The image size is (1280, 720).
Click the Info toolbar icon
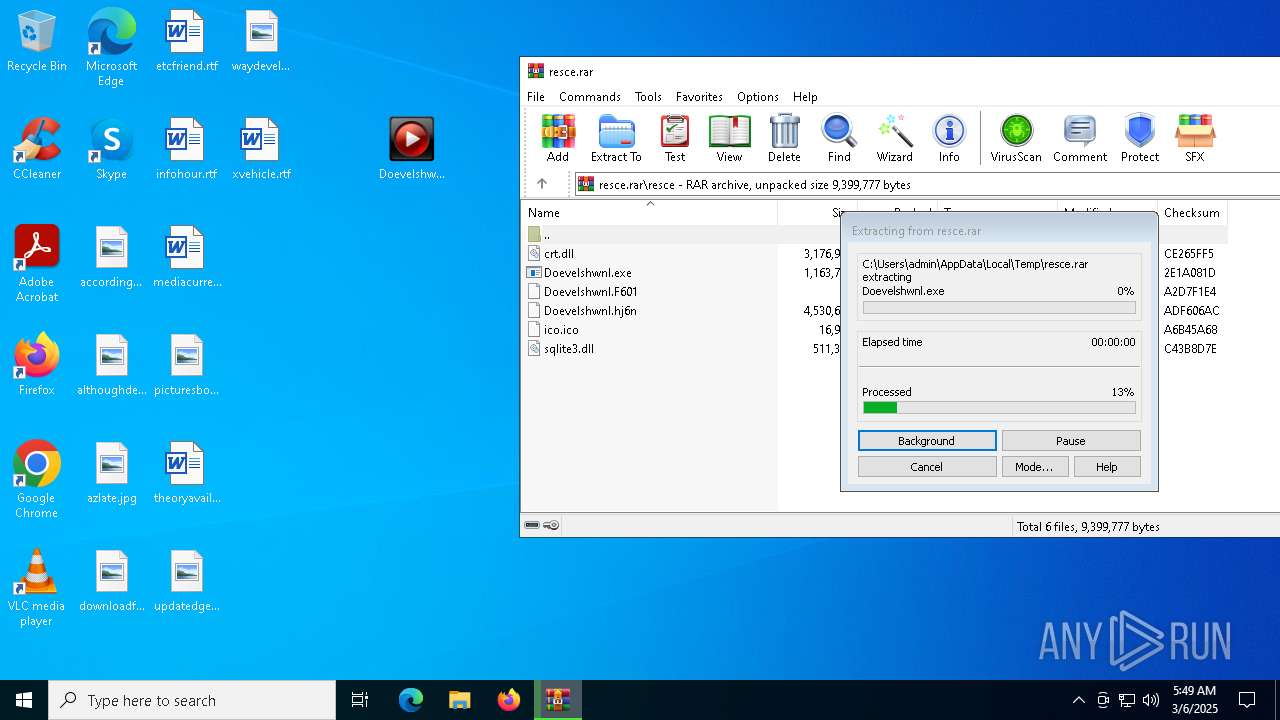coord(949,138)
